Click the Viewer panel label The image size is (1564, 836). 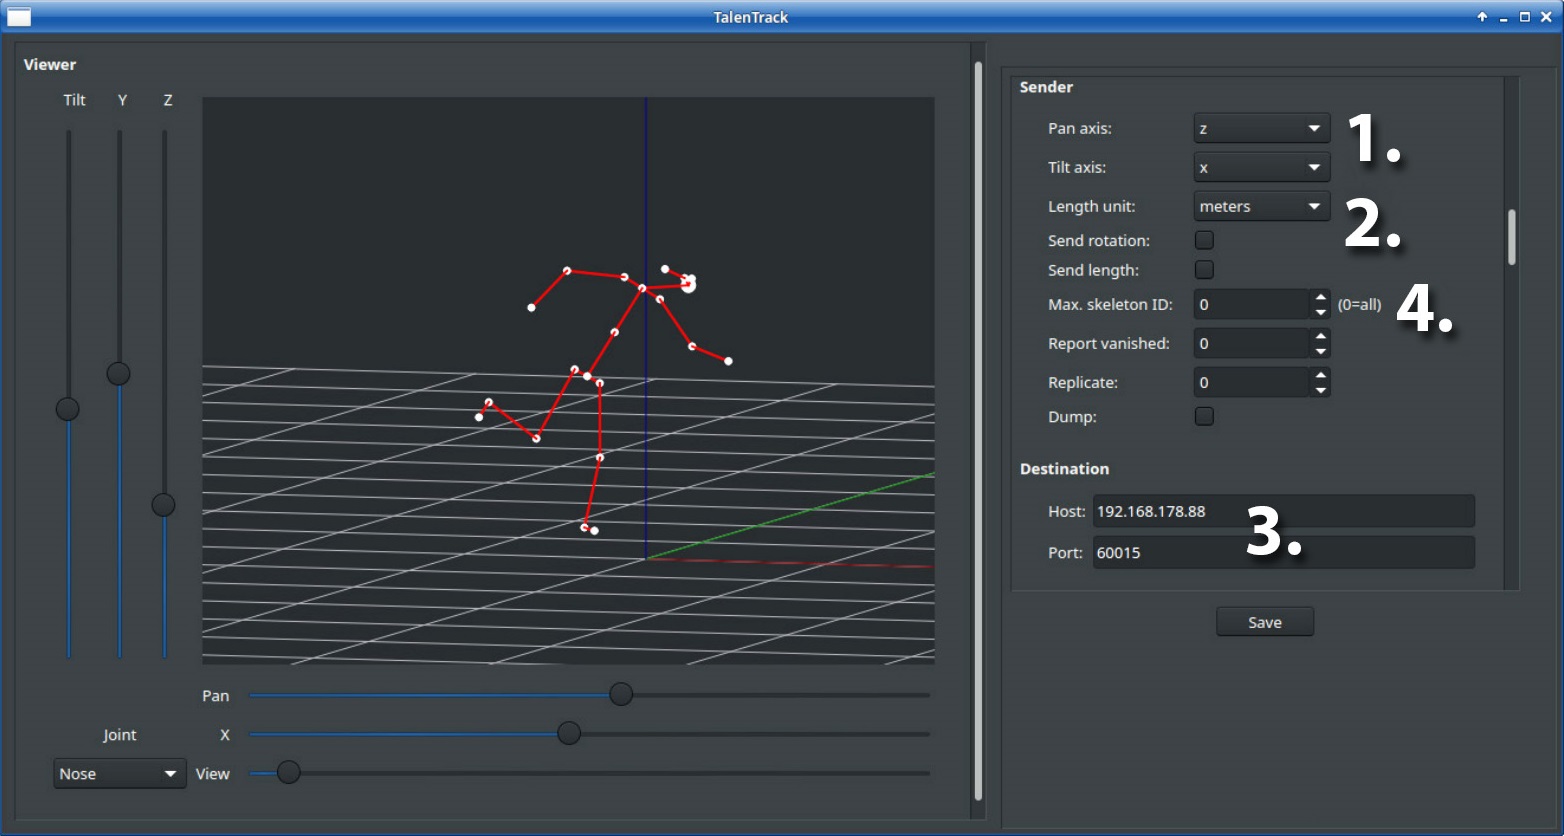(50, 64)
